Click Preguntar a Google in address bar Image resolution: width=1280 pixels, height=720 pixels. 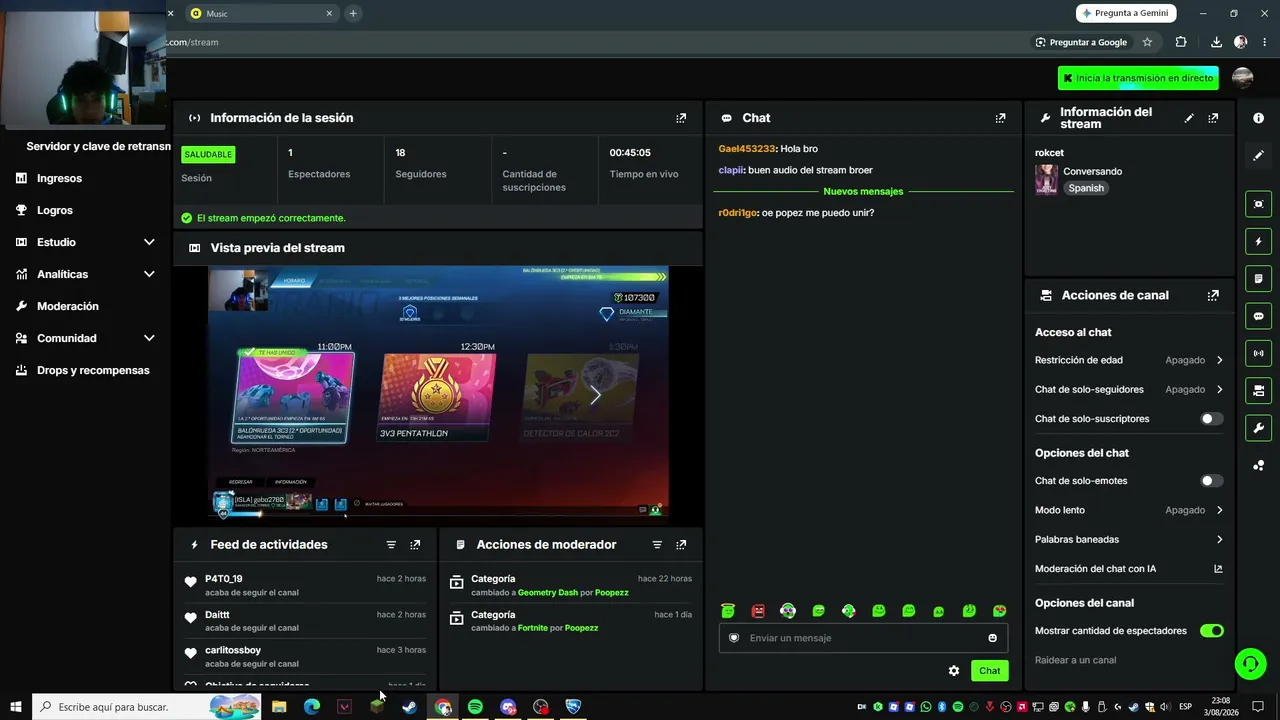(1081, 42)
